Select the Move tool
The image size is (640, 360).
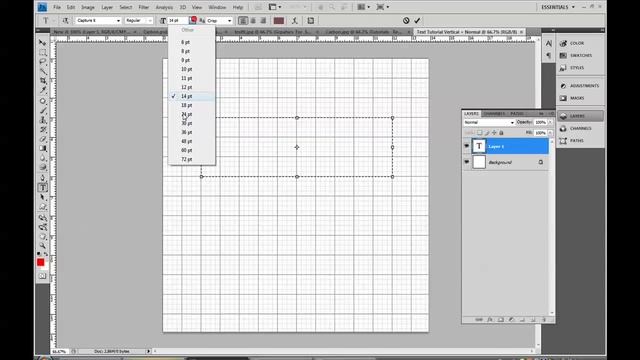(x=42, y=42)
